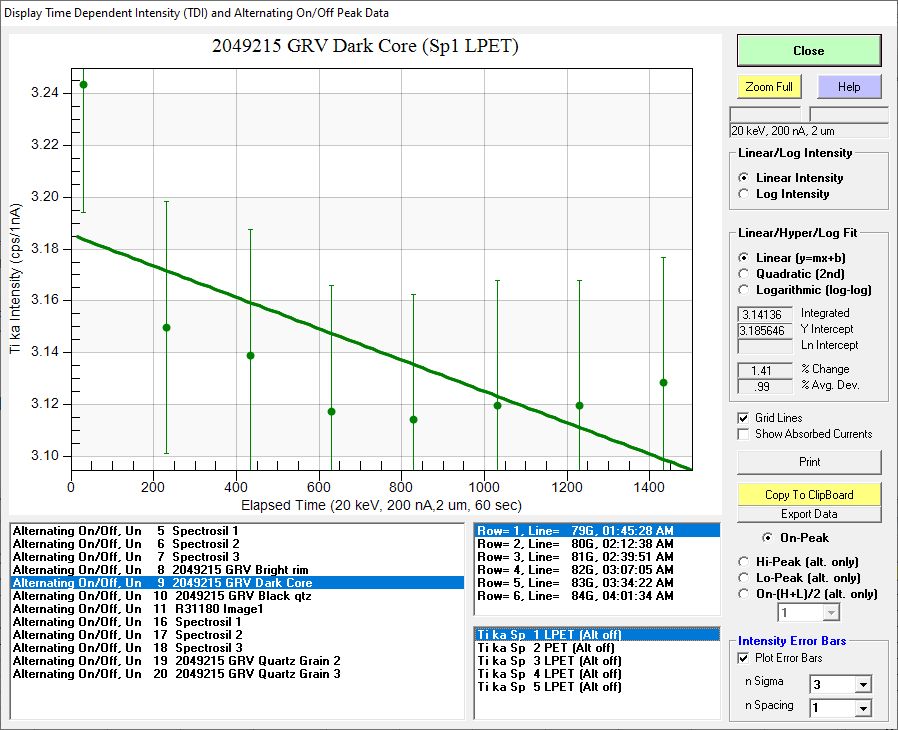898x730 pixels.
Task: Click the green Close button
Action: tap(808, 51)
